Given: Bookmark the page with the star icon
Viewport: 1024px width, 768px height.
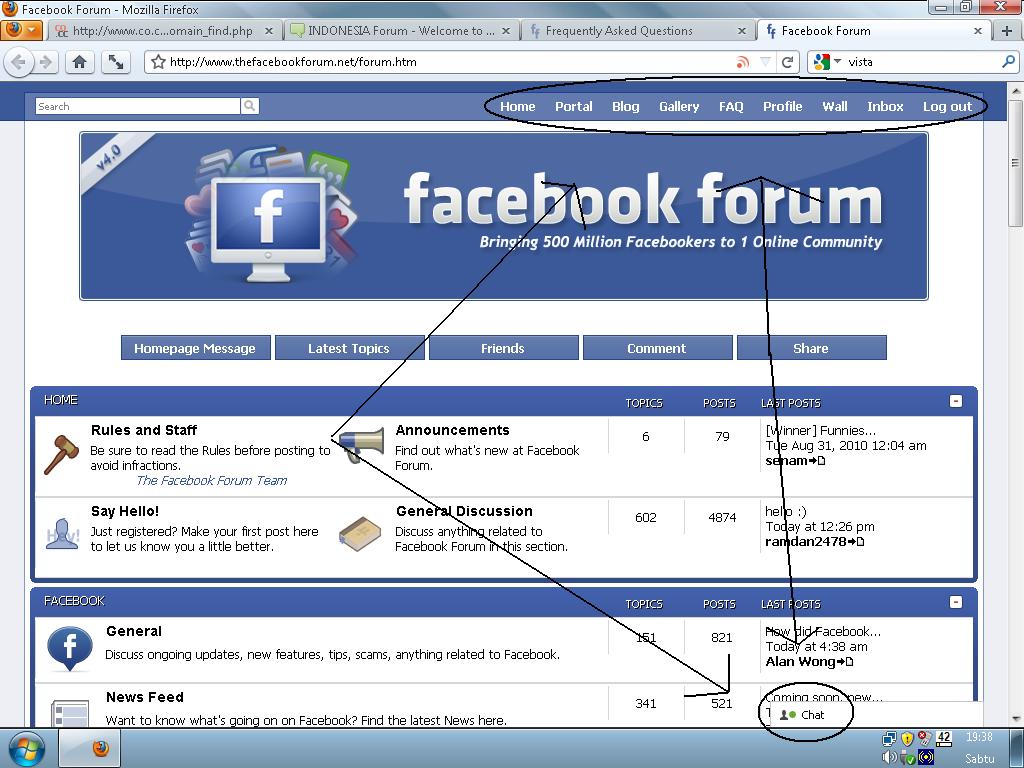Looking at the screenshot, I should coord(158,62).
